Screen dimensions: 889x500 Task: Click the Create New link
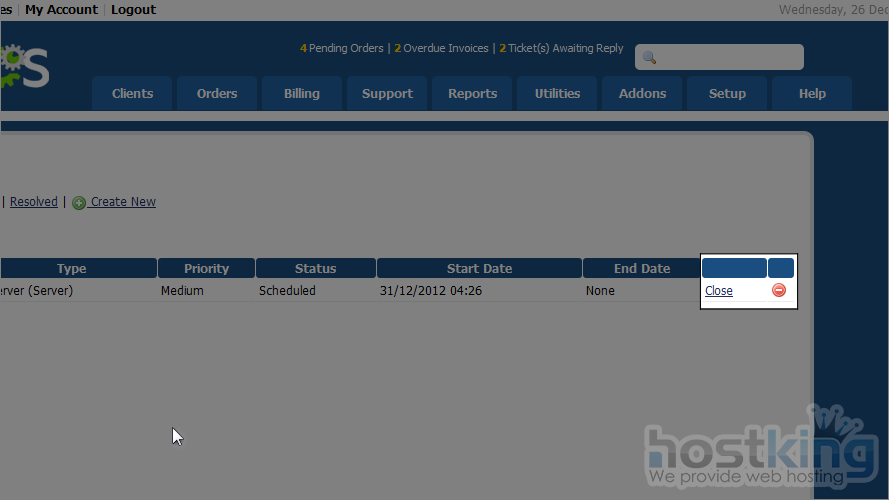[123, 202]
